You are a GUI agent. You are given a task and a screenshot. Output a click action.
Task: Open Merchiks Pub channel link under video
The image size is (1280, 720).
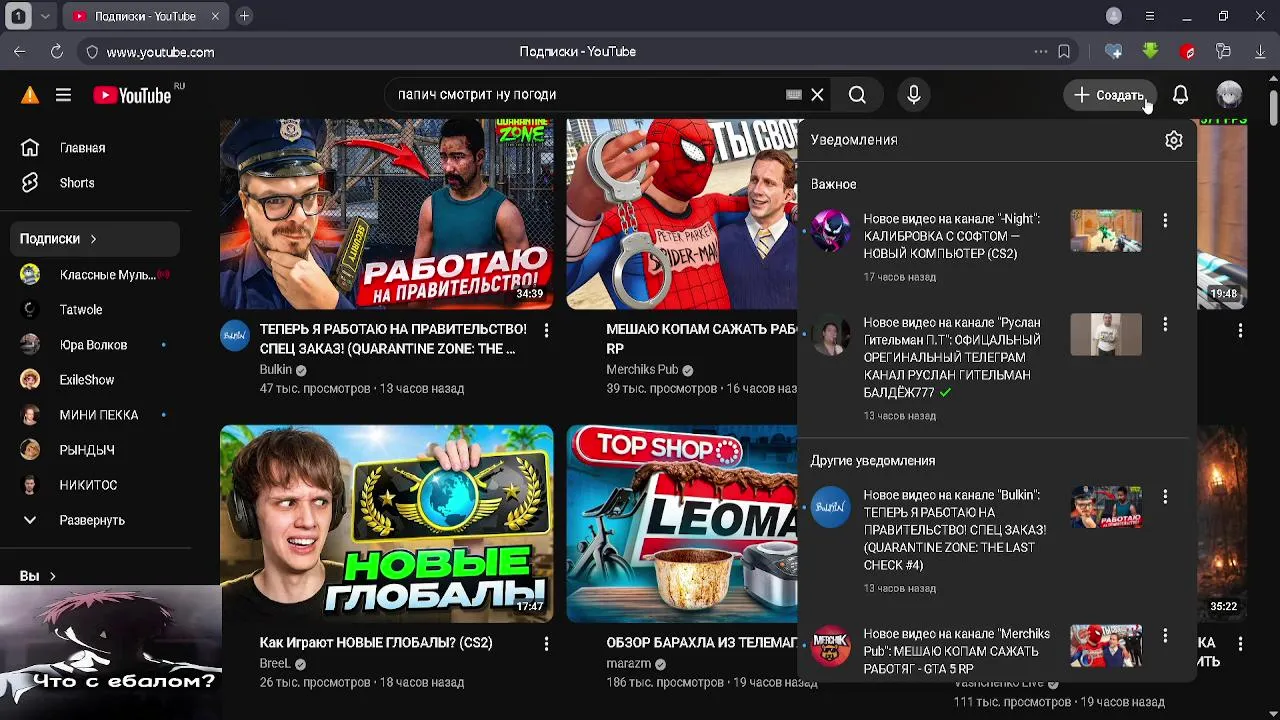coord(642,369)
